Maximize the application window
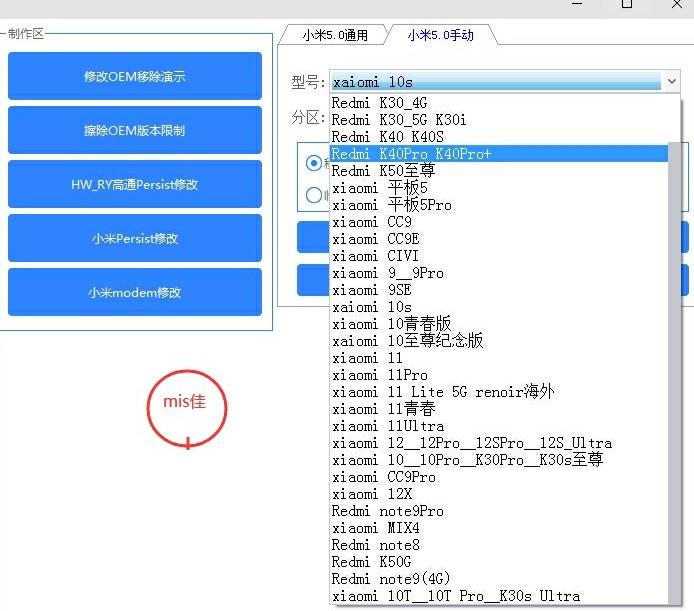This screenshot has width=694, height=611. [627, 4]
